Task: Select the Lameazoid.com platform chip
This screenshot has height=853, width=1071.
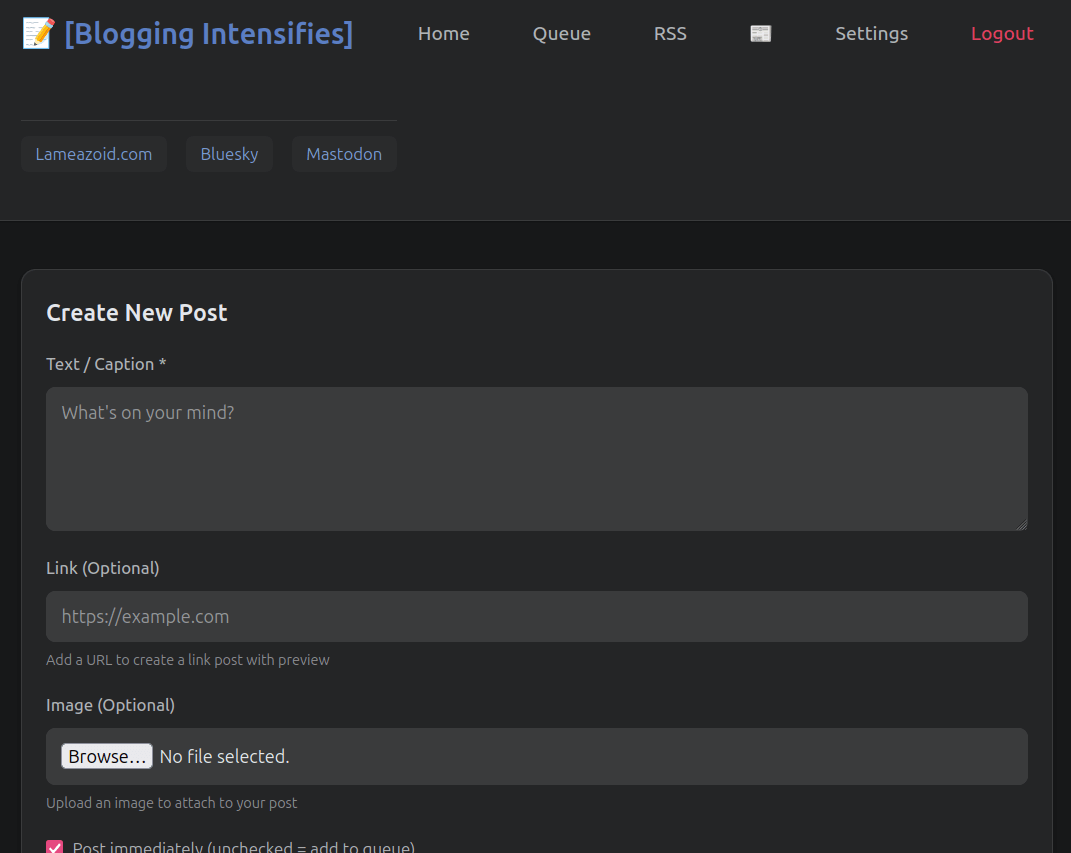Action: click(x=94, y=154)
